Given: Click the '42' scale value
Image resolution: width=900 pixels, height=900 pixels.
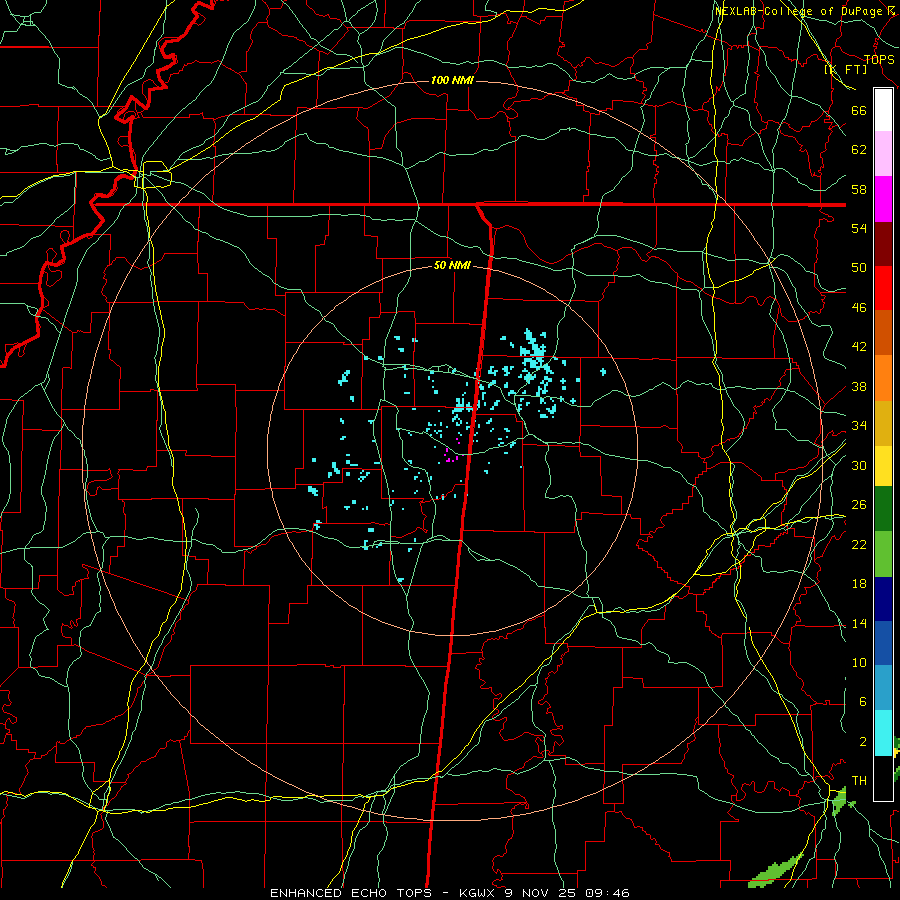Looking at the screenshot, I should 859,346.
